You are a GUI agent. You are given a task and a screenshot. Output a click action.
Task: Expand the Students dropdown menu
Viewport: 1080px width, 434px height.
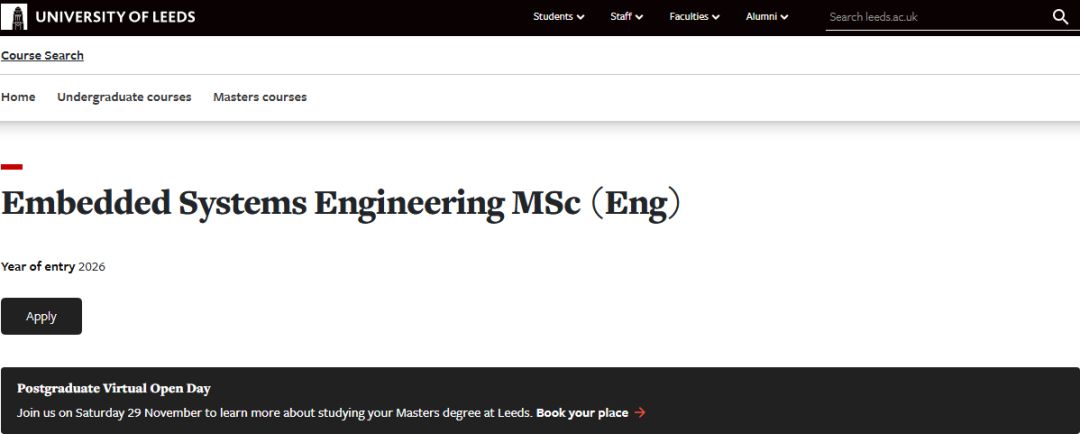click(559, 17)
